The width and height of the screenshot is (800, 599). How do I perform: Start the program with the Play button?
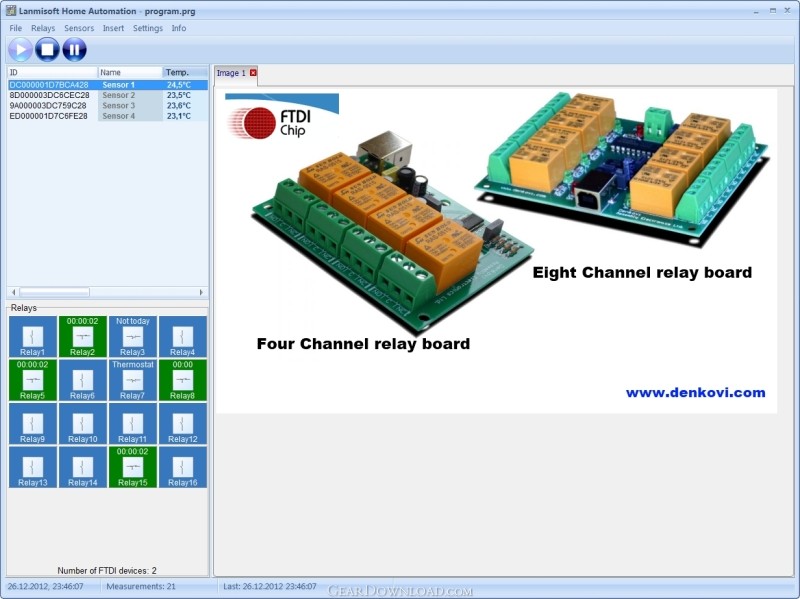20,49
